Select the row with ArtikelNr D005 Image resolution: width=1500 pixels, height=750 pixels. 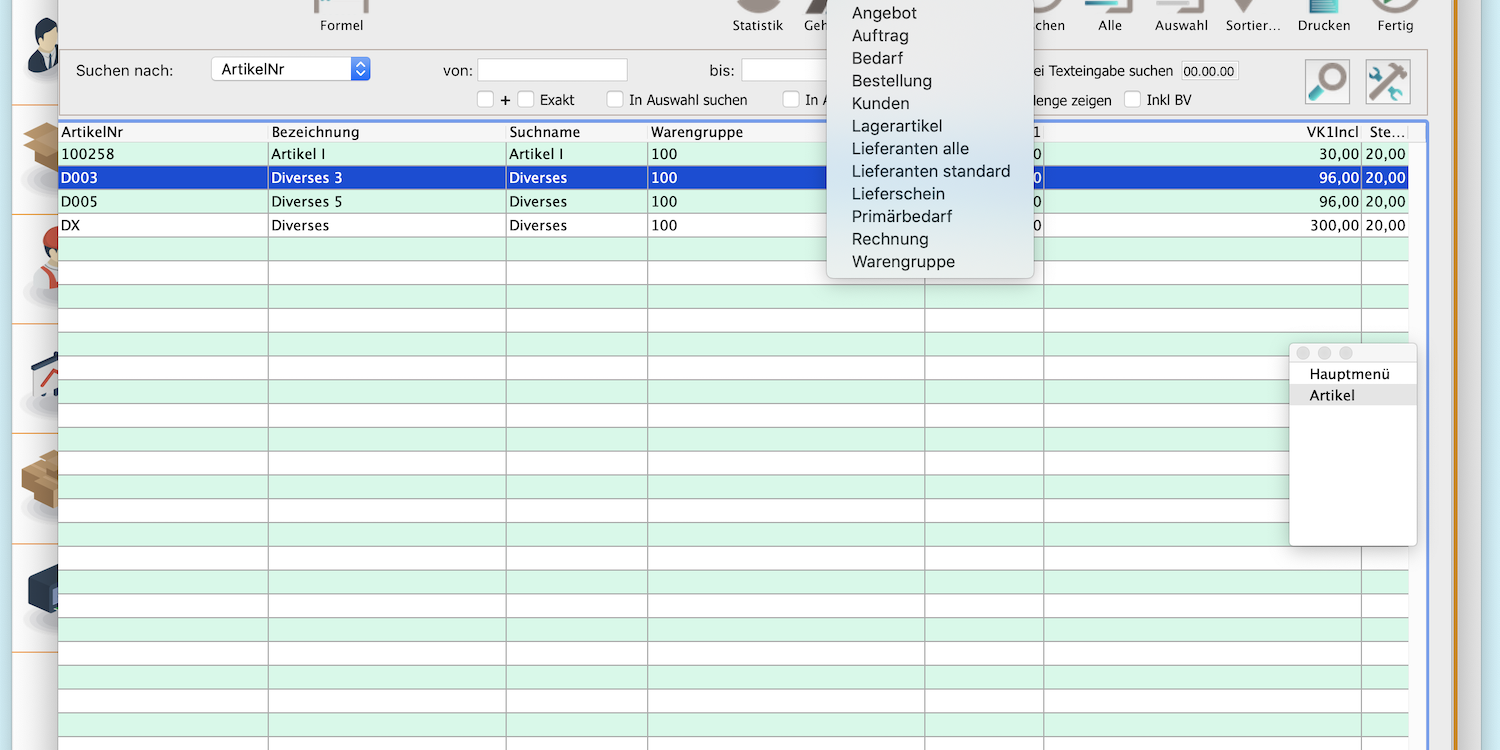coord(733,202)
